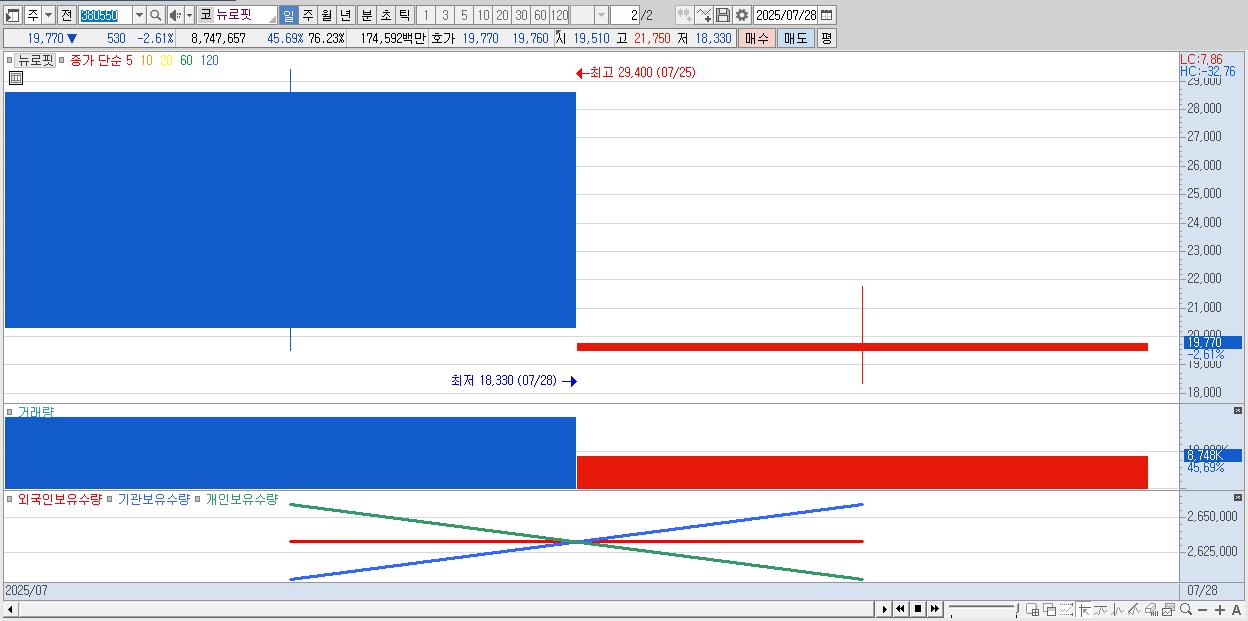Close the holdings indicator panel X button
Image resolution: width=1248 pixels, height=621 pixels.
click(x=1238, y=498)
